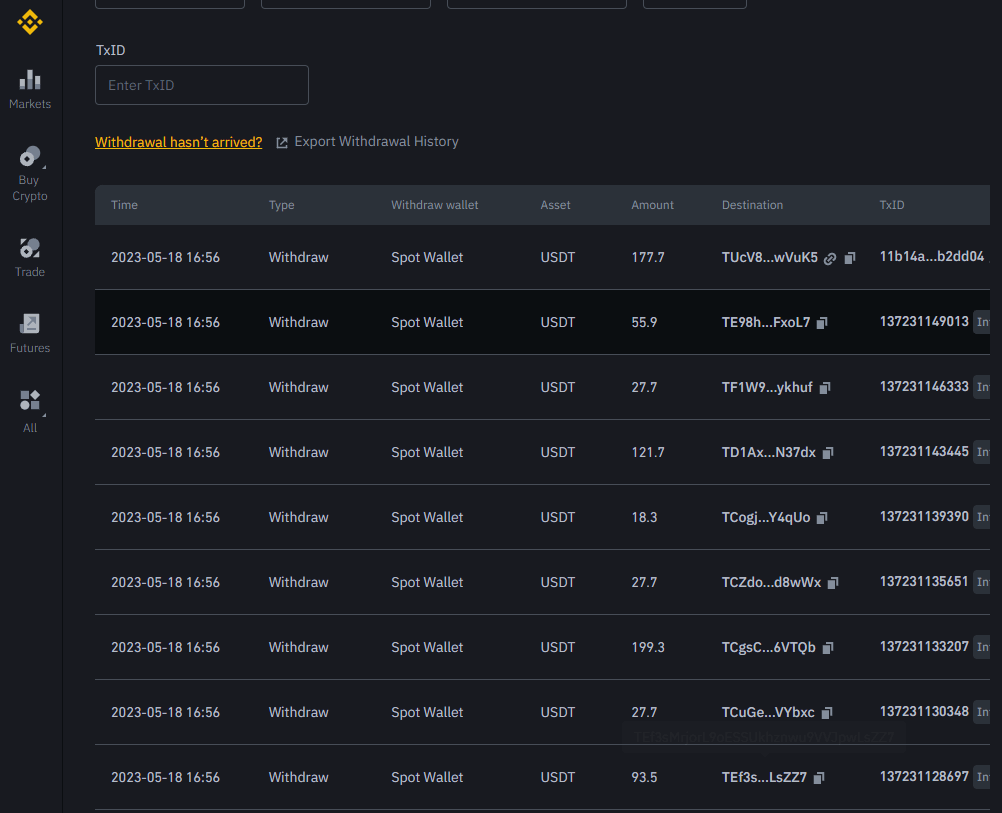Click the 121.7 amount cell
1002x813 pixels.
click(x=648, y=453)
